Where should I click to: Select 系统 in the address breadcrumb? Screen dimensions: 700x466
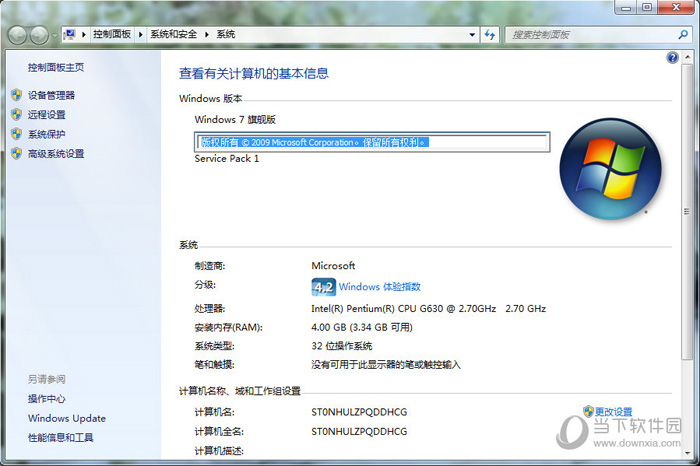[x=225, y=34]
